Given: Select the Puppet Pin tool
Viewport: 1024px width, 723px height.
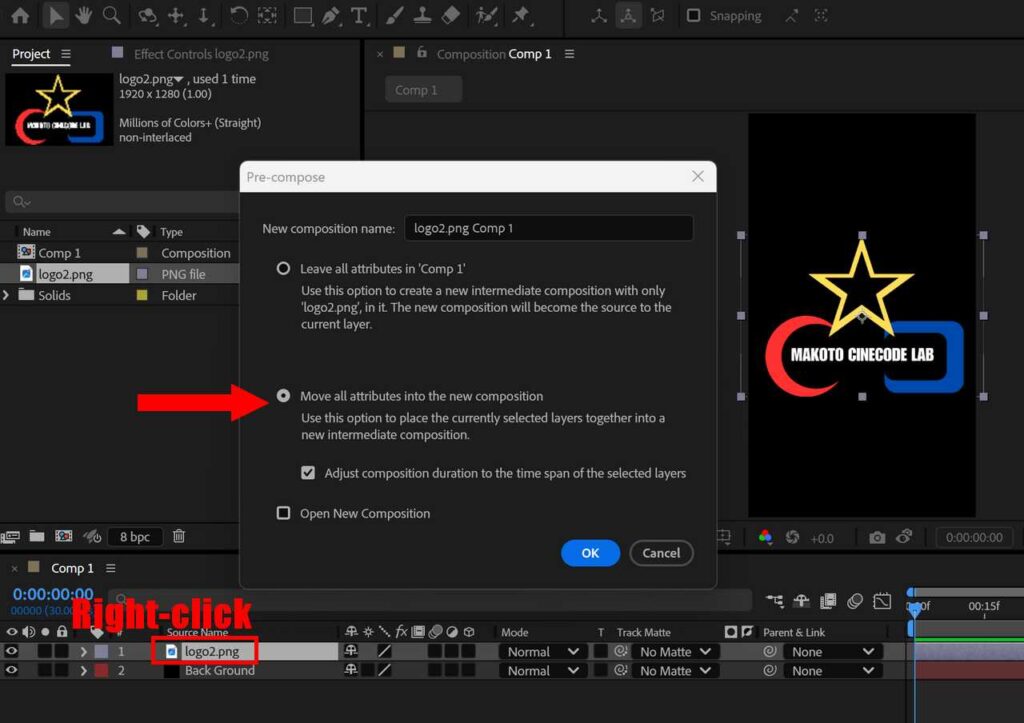Looking at the screenshot, I should coord(521,16).
